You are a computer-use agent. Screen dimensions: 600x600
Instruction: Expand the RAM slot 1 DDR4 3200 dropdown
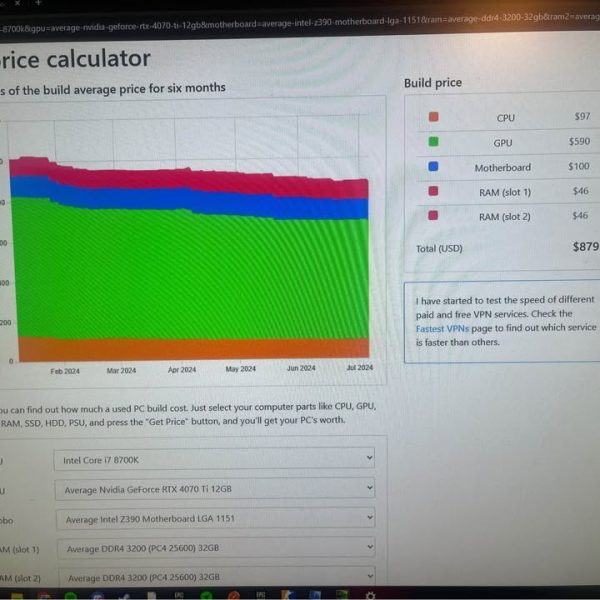pos(214,549)
